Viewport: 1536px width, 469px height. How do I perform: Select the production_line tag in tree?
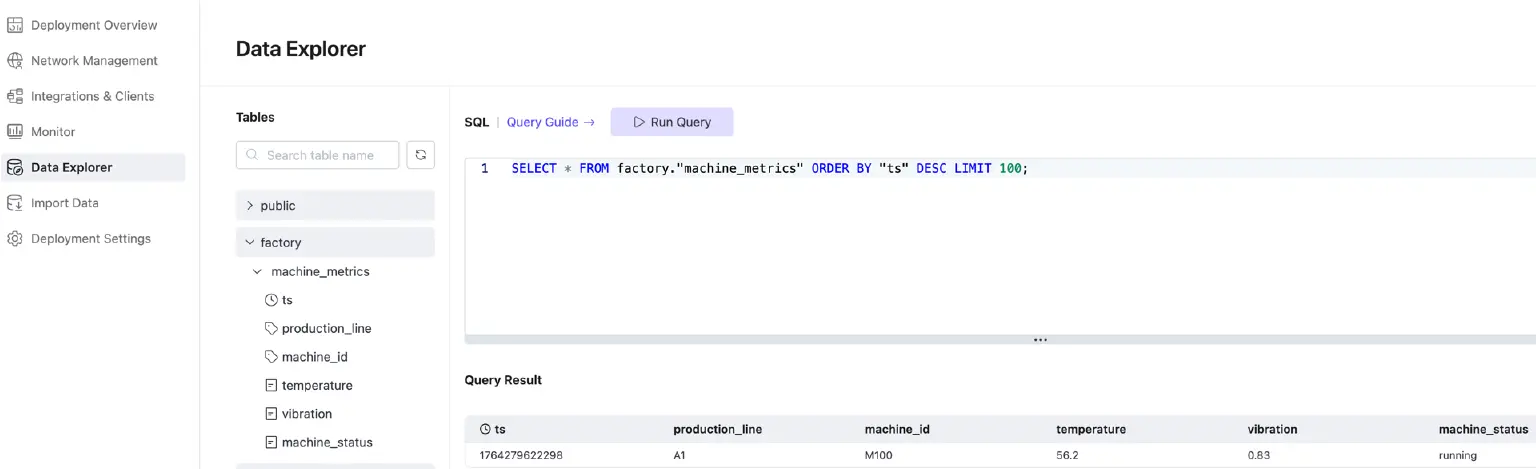click(326, 329)
